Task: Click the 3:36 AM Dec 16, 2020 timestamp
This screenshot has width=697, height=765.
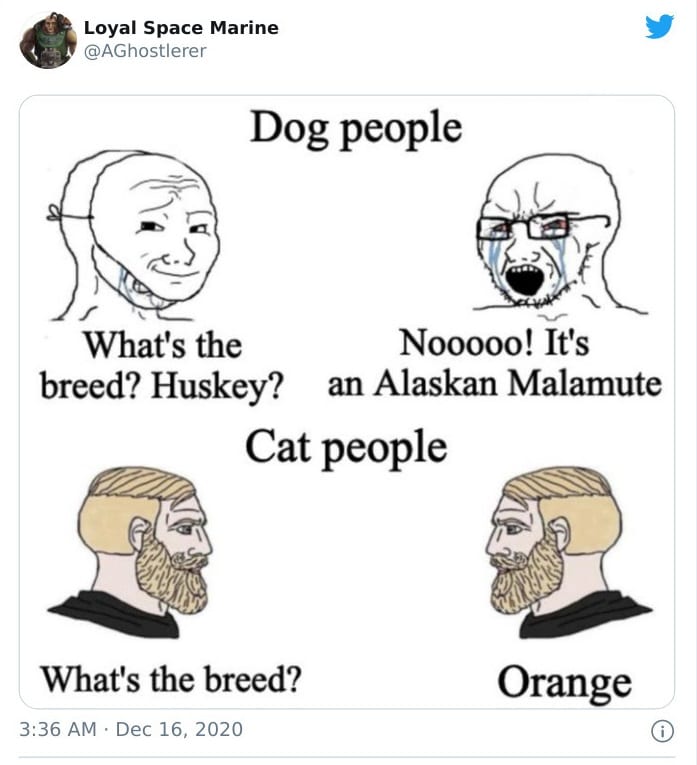Action: (131, 729)
